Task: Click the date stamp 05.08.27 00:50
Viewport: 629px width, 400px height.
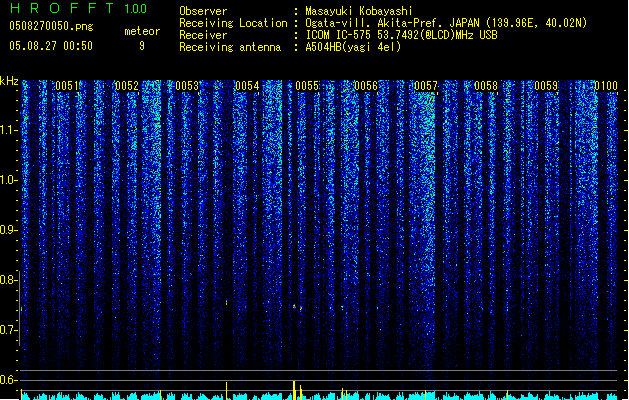Action: [51, 46]
